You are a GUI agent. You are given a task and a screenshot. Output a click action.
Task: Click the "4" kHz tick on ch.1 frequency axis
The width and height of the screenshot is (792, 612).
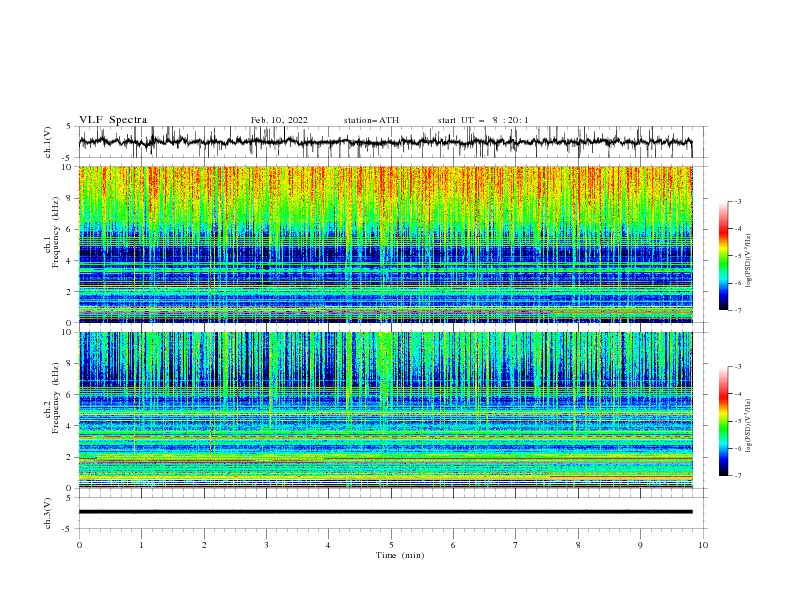tap(71, 261)
